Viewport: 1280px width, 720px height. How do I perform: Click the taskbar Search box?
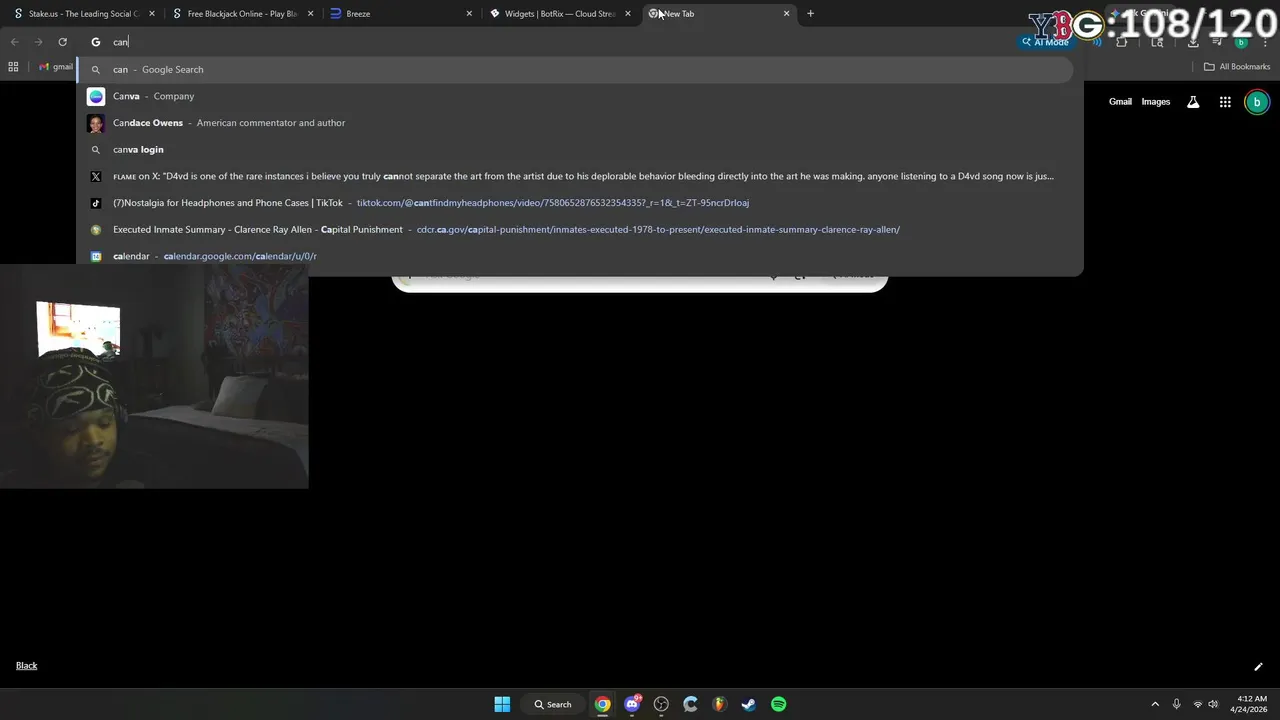point(553,704)
